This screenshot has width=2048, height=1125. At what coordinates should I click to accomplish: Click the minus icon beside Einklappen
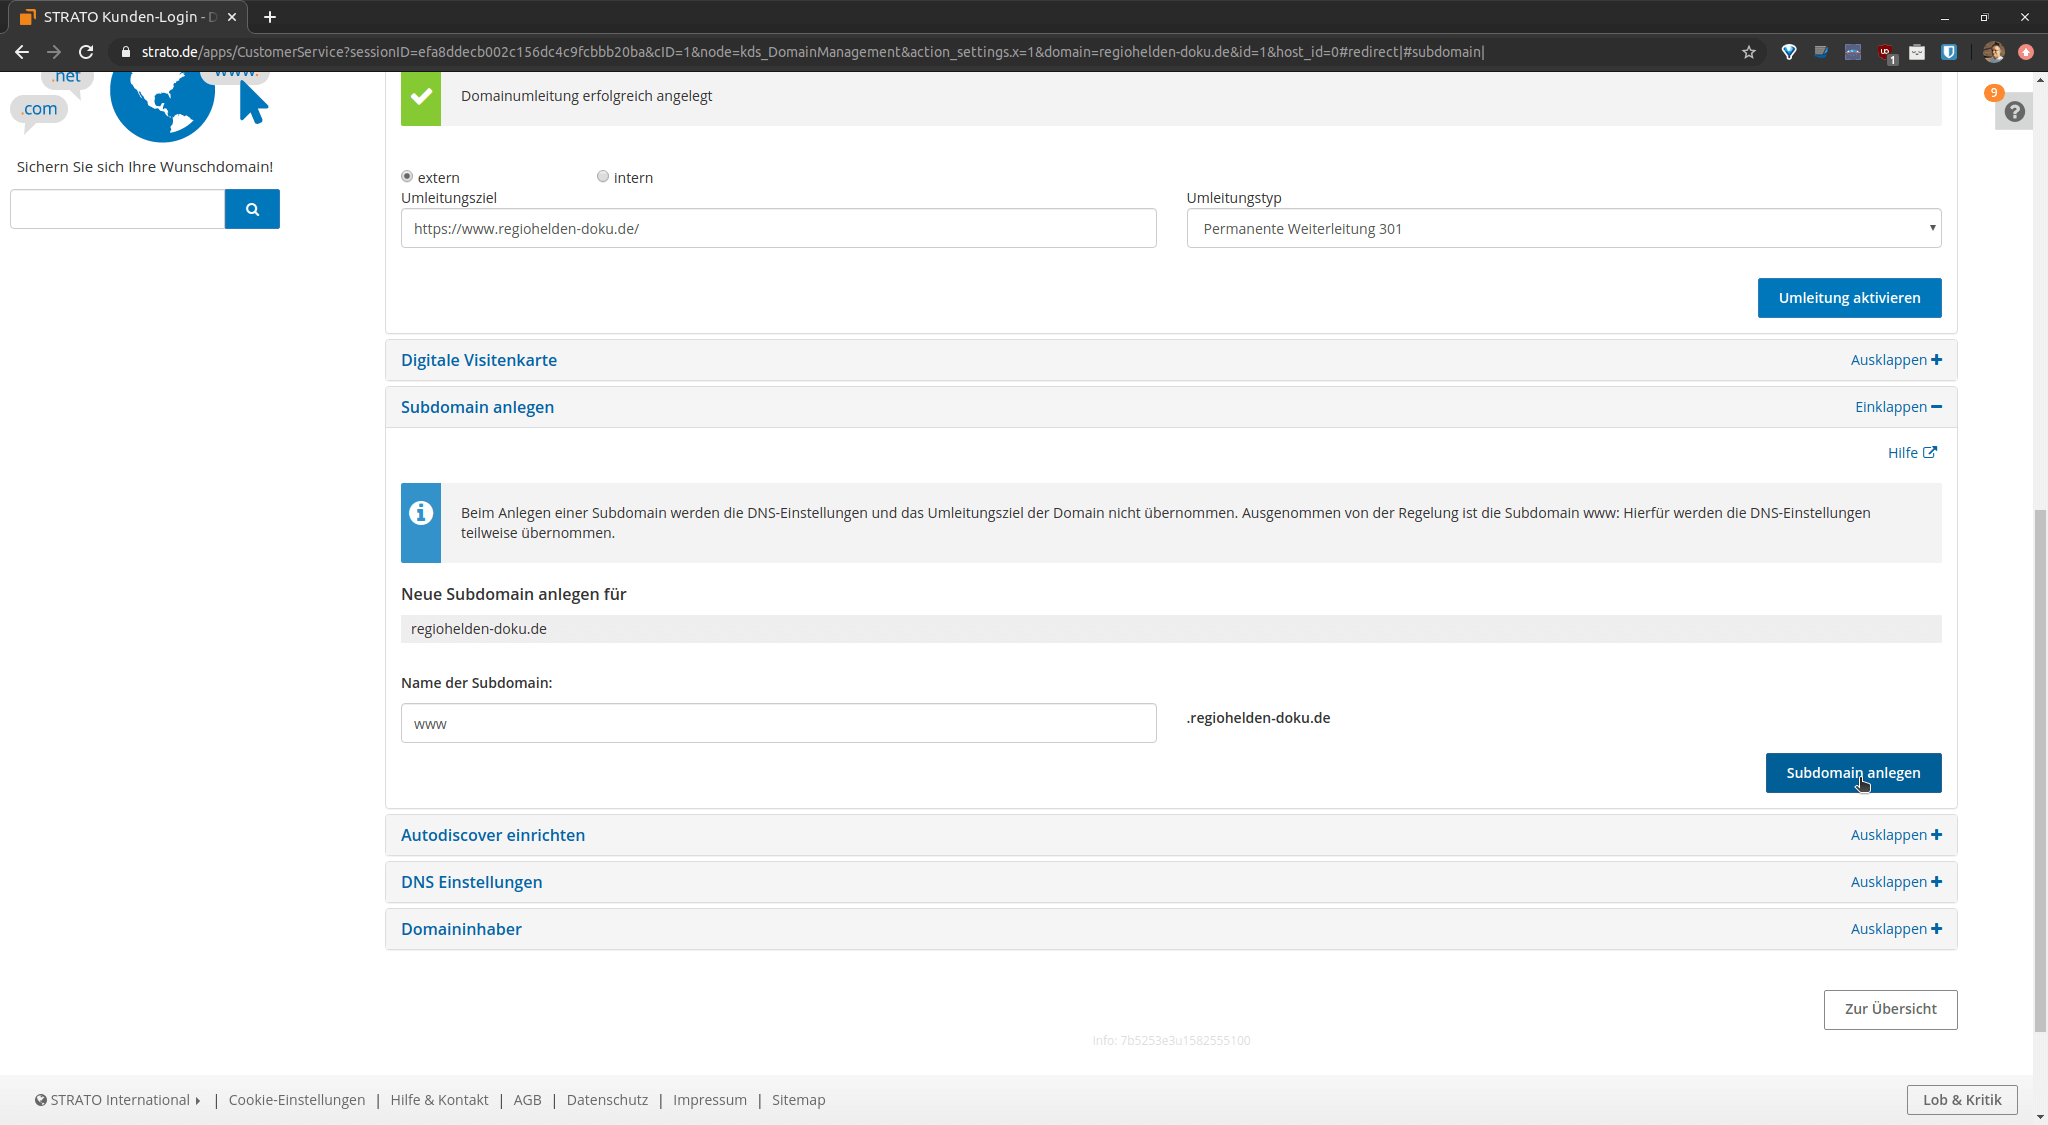(1936, 407)
